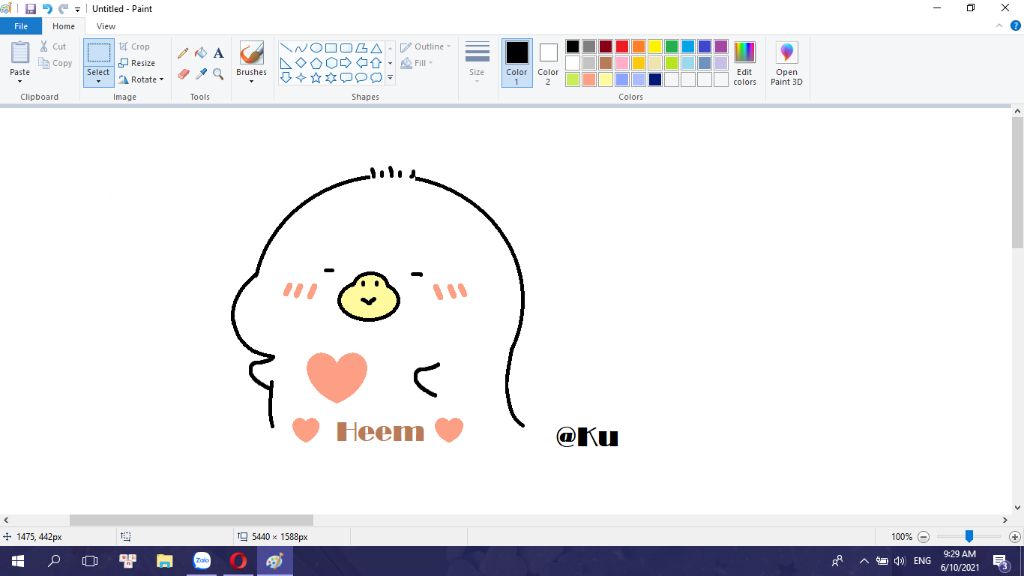Switch to the View tab

(x=106, y=26)
